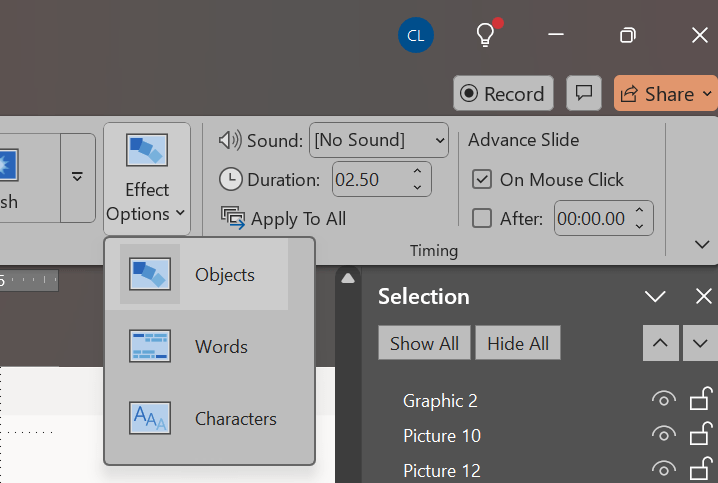Image resolution: width=718 pixels, height=483 pixels.
Task: Expand the transition gallery more arrow
Action: 77,177
